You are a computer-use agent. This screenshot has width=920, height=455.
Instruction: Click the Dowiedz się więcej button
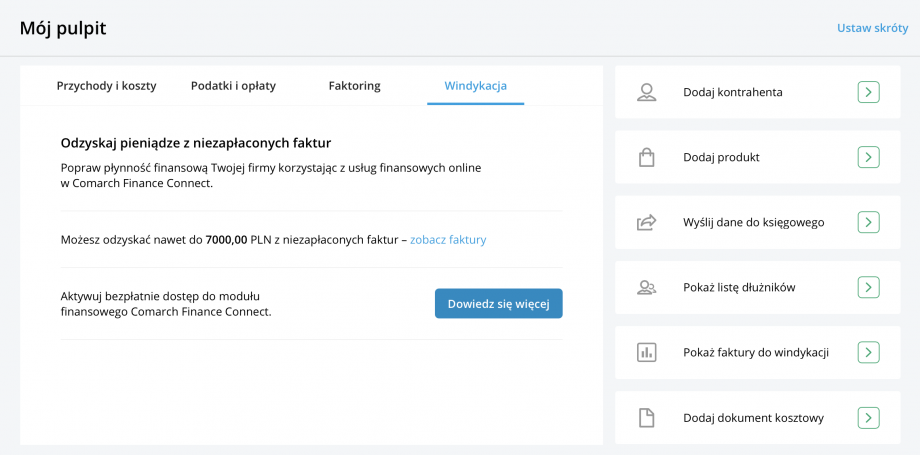[x=498, y=304]
